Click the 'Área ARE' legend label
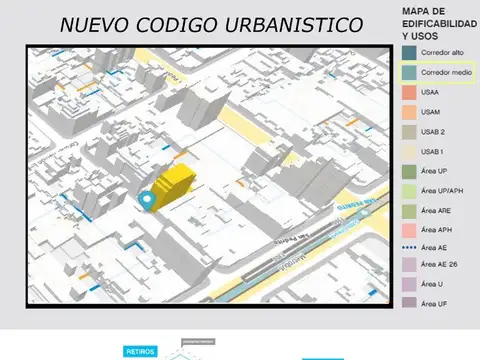480x360 pixels. point(436,210)
